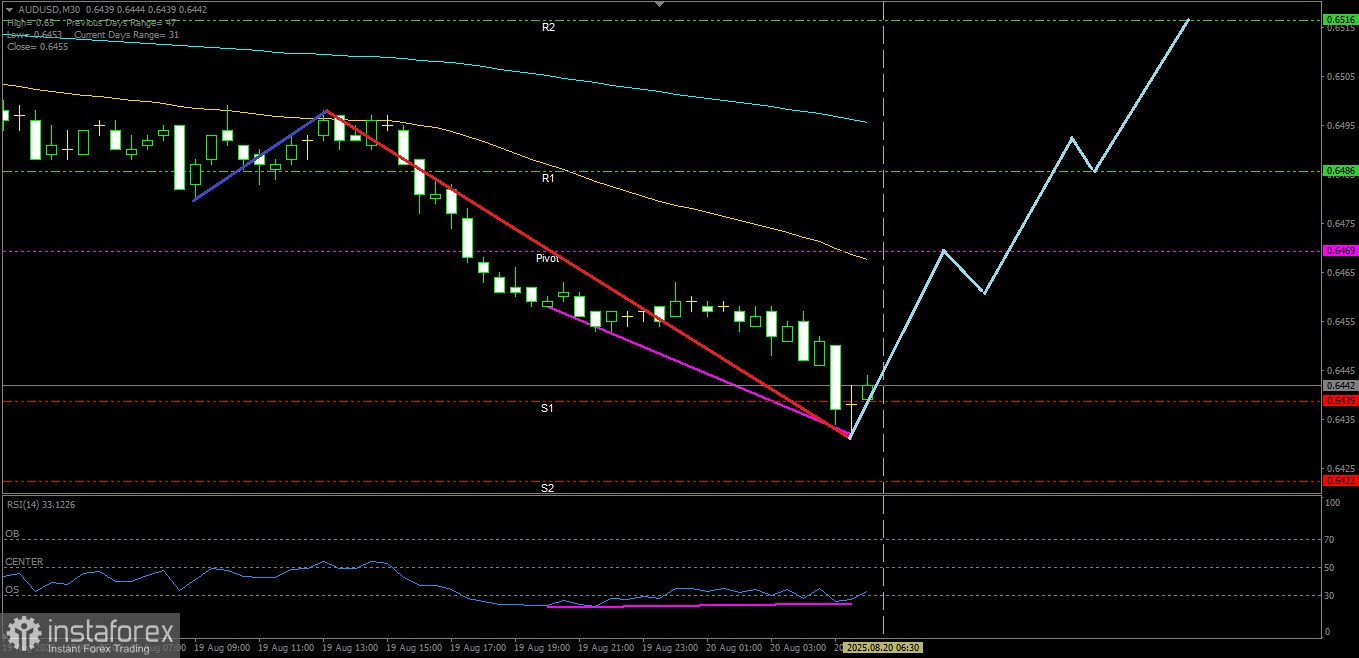The width and height of the screenshot is (1359, 658).
Task: Click the R1 level text
Action: coord(548,179)
